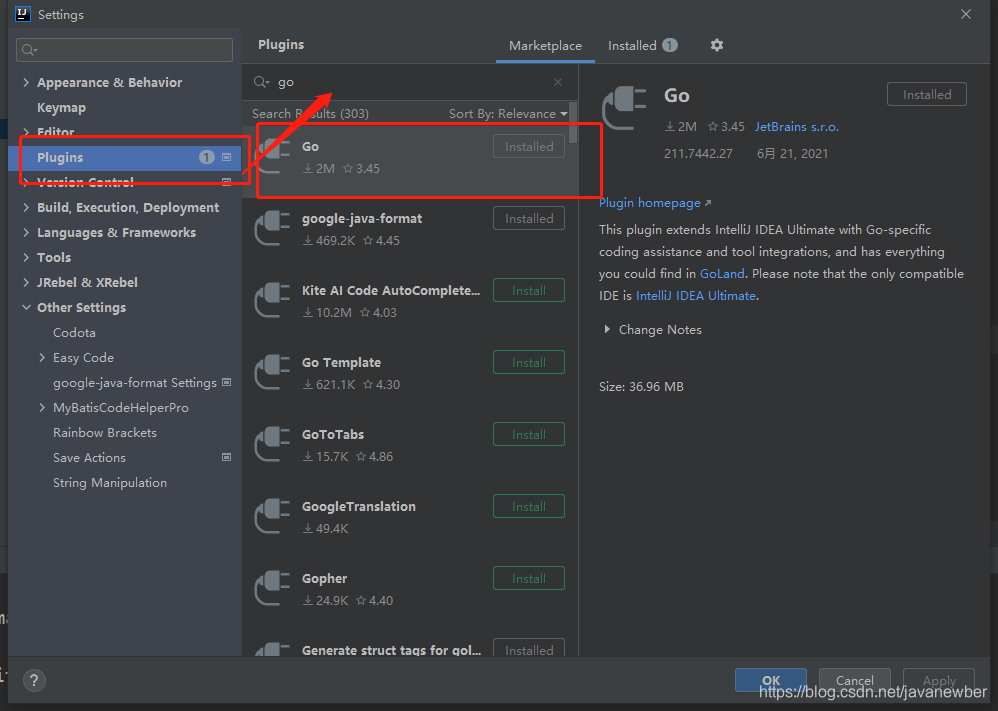Viewport: 998px width, 711px height.
Task: Open Rainbow Brackets settings
Action: point(105,432)
